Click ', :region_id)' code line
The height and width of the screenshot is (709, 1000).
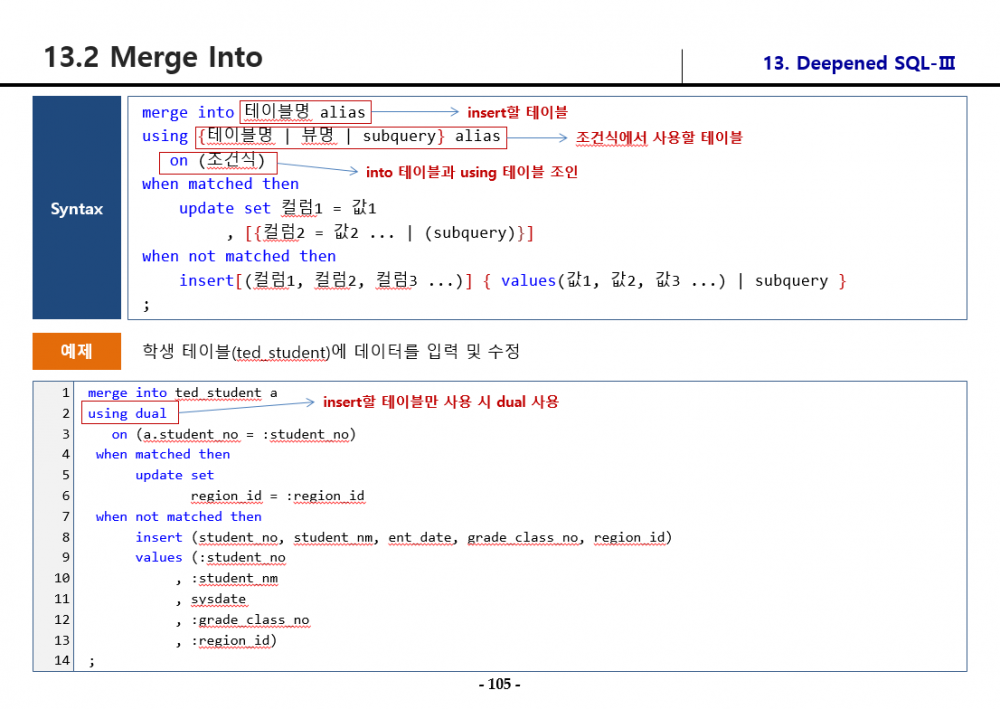point(226,641)
